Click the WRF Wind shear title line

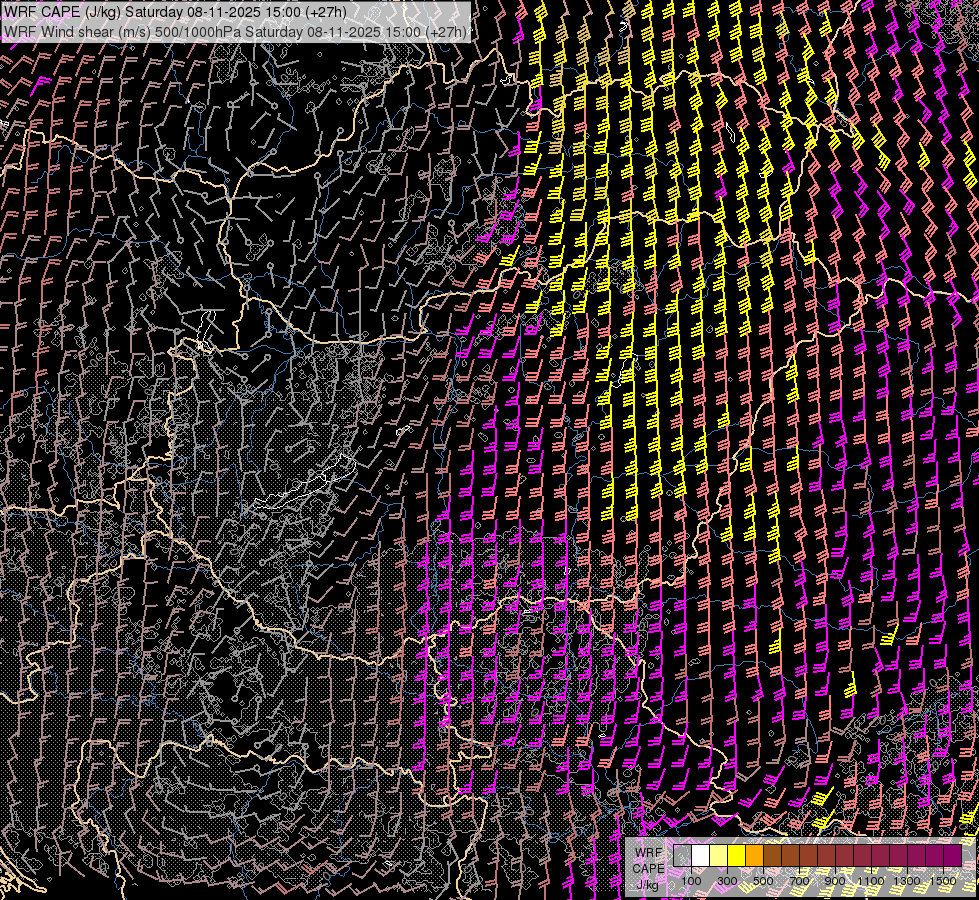click(235, 32)
